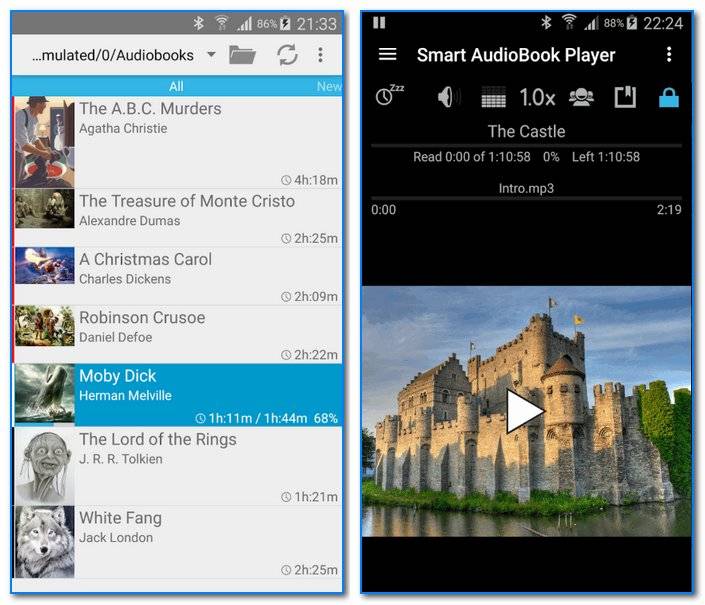Refresh the audiobook library
Screen dimensions: 705x605
click(x=287, y=55)
